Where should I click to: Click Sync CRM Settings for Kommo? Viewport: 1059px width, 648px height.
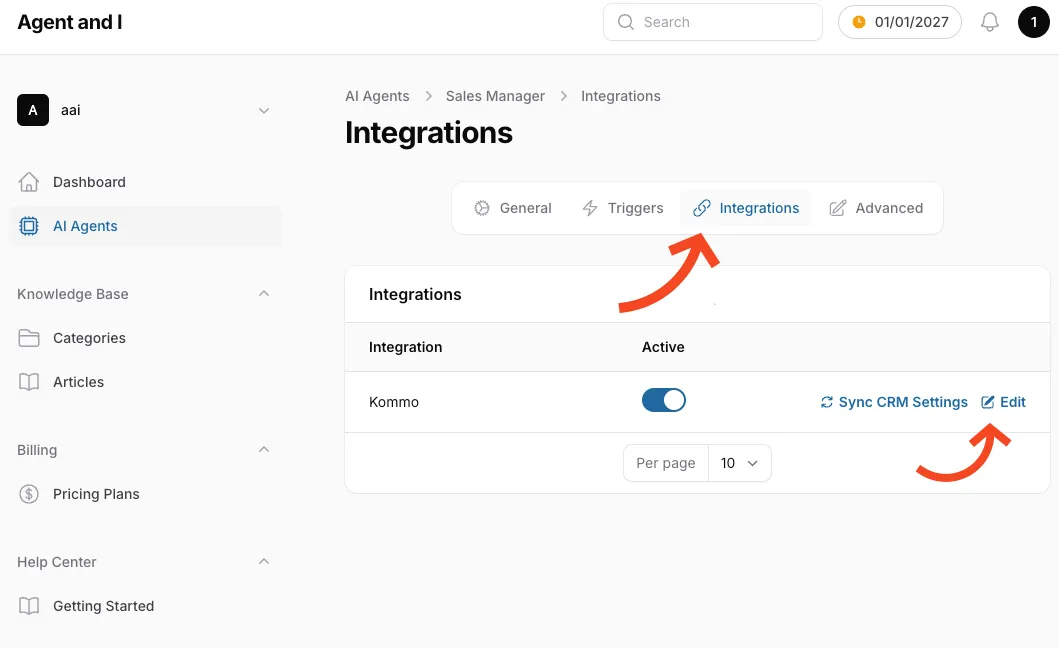pos(894,402)
